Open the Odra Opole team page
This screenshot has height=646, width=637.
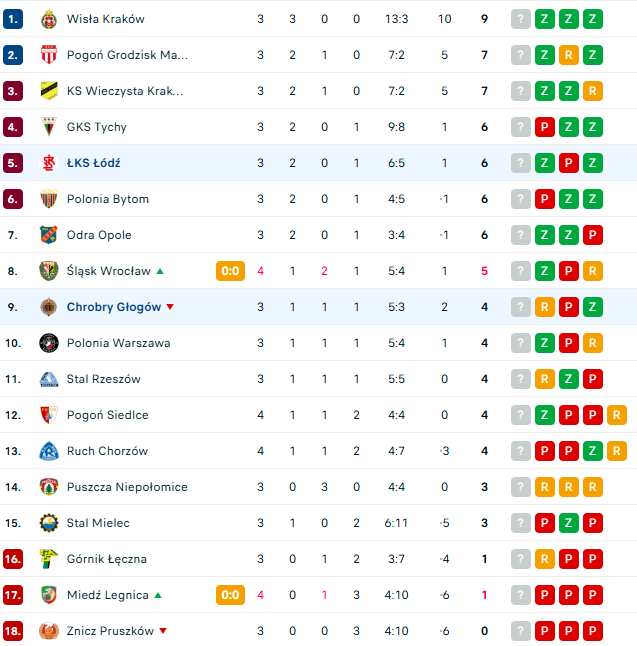pos(99,235)
